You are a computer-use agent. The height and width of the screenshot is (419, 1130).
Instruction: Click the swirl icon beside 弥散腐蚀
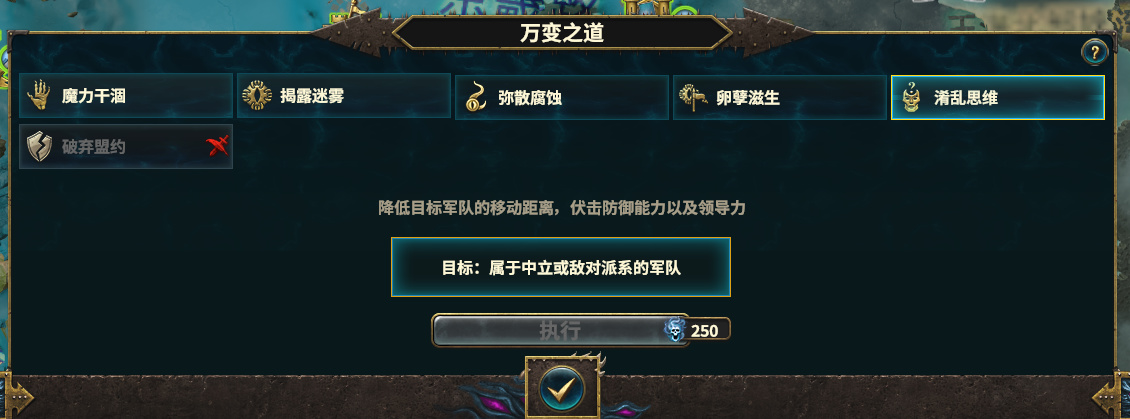(475, 97)
